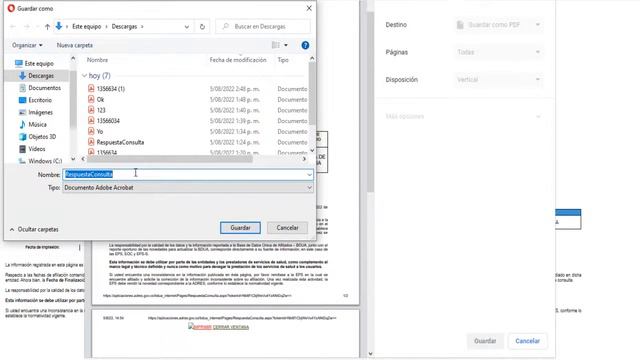Open Disposición dropdown in print panel
The width and height of the screenshot is (640, 360).
pos(499,80)
